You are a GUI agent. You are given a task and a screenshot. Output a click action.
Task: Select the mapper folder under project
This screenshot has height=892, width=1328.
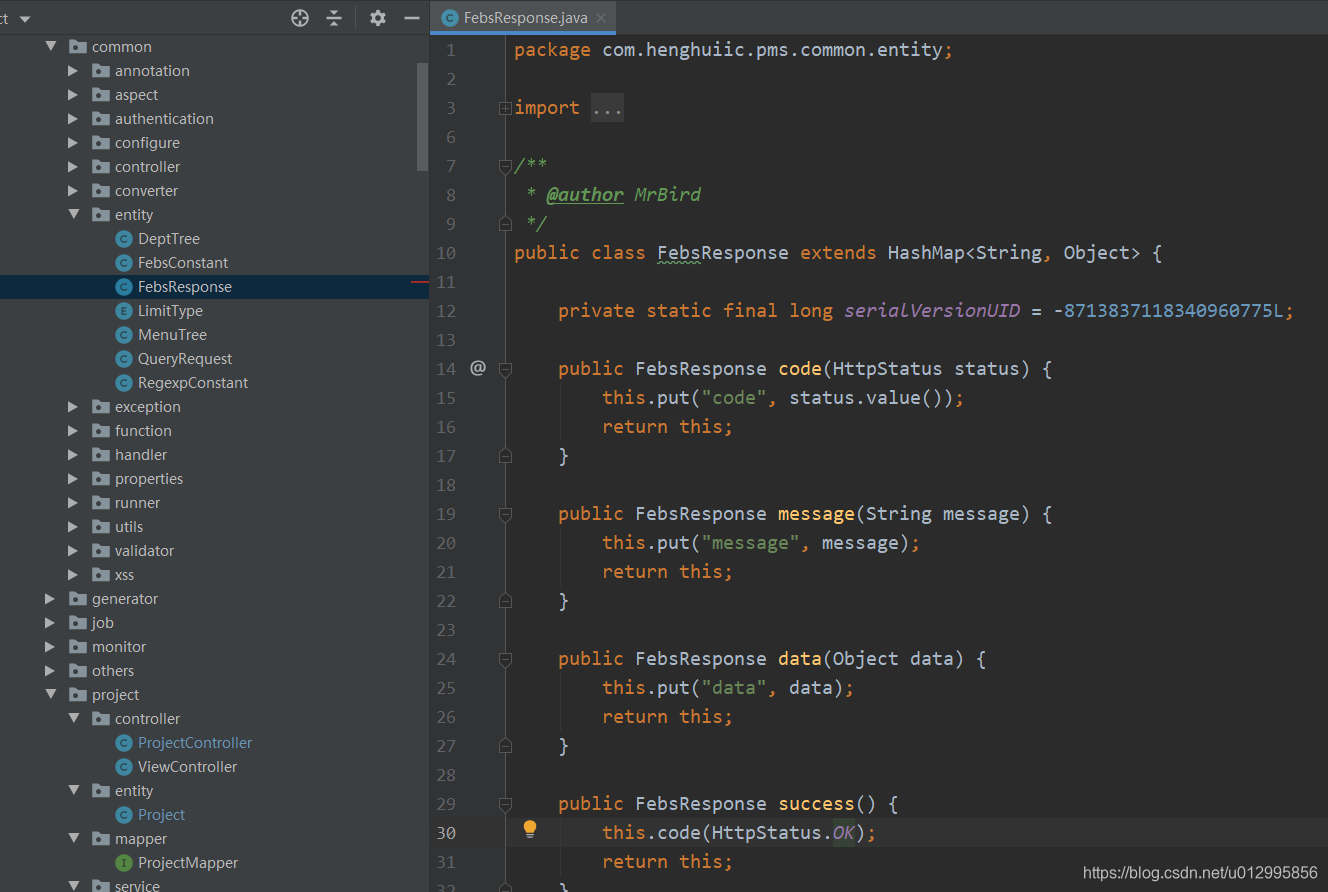140,838
